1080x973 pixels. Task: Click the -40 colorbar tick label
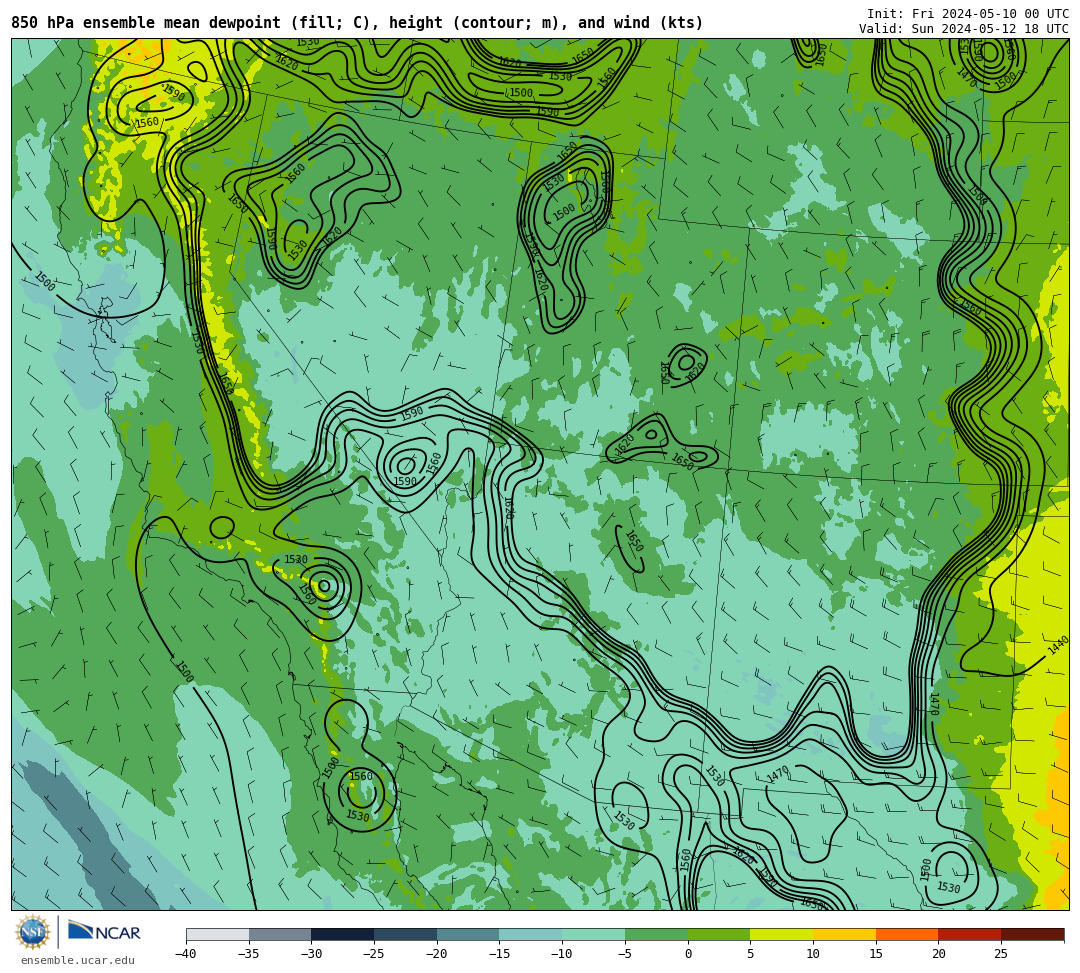coord(186,954)
